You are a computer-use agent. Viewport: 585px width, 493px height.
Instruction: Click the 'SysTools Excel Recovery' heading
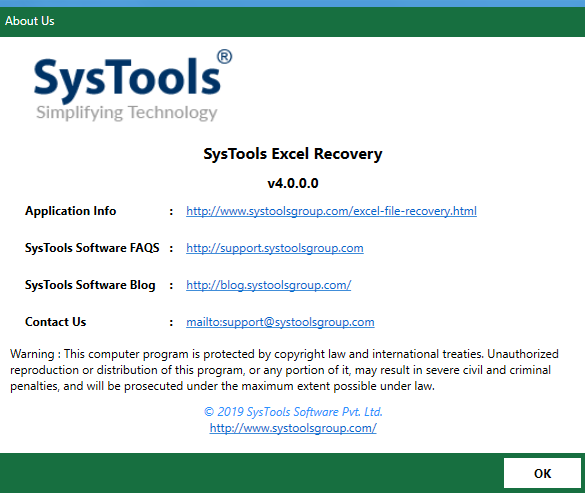point(293,154)
